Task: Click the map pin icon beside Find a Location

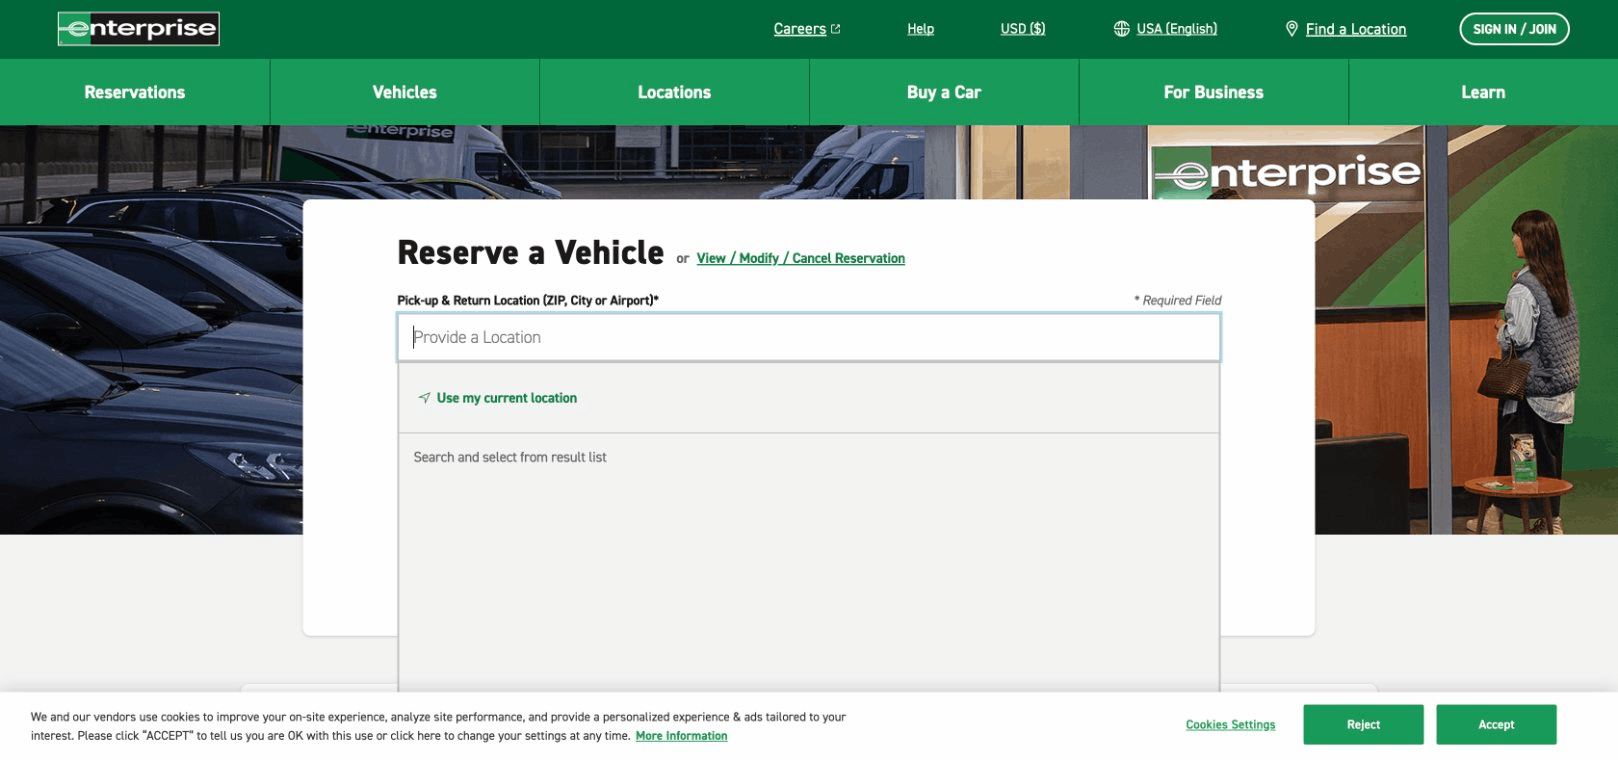Action: [x=1291, y=29]
